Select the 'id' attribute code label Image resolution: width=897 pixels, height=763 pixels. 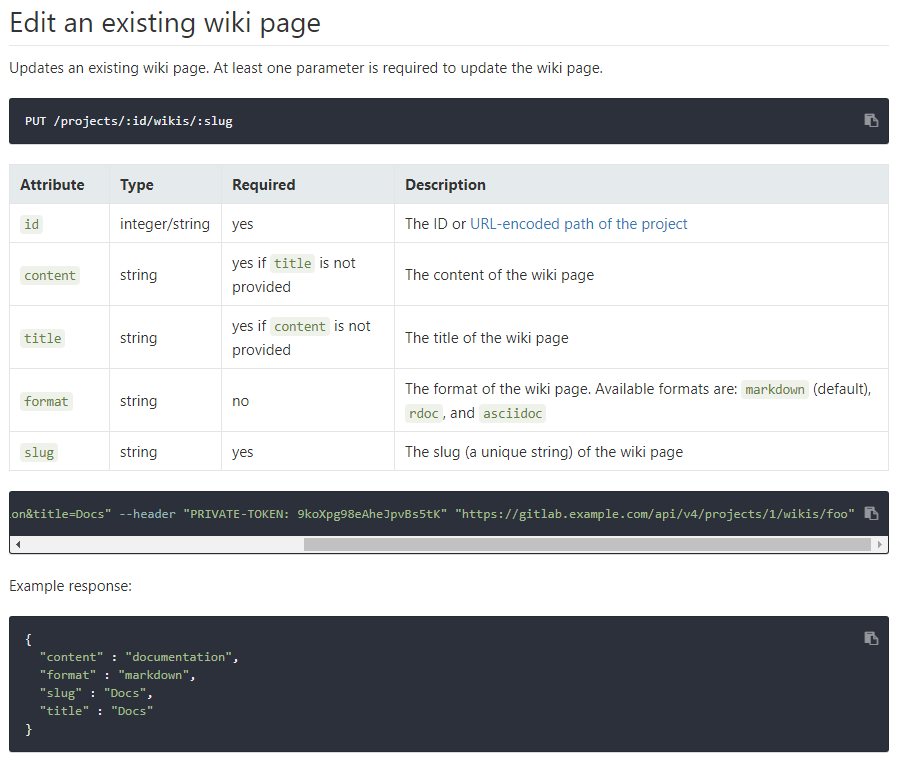(32, 224)
